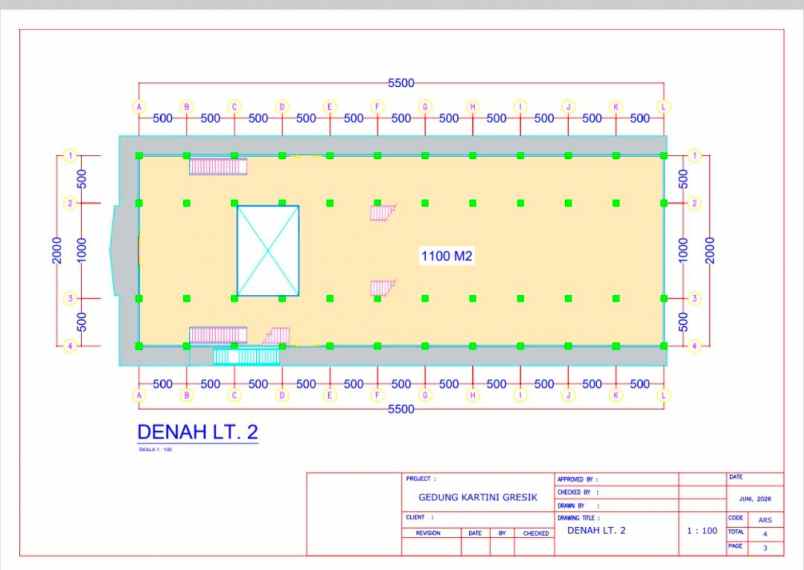804x570 pixels.
Task: Click the "CHECKED" column header in revision table
Action: point(536,534)
